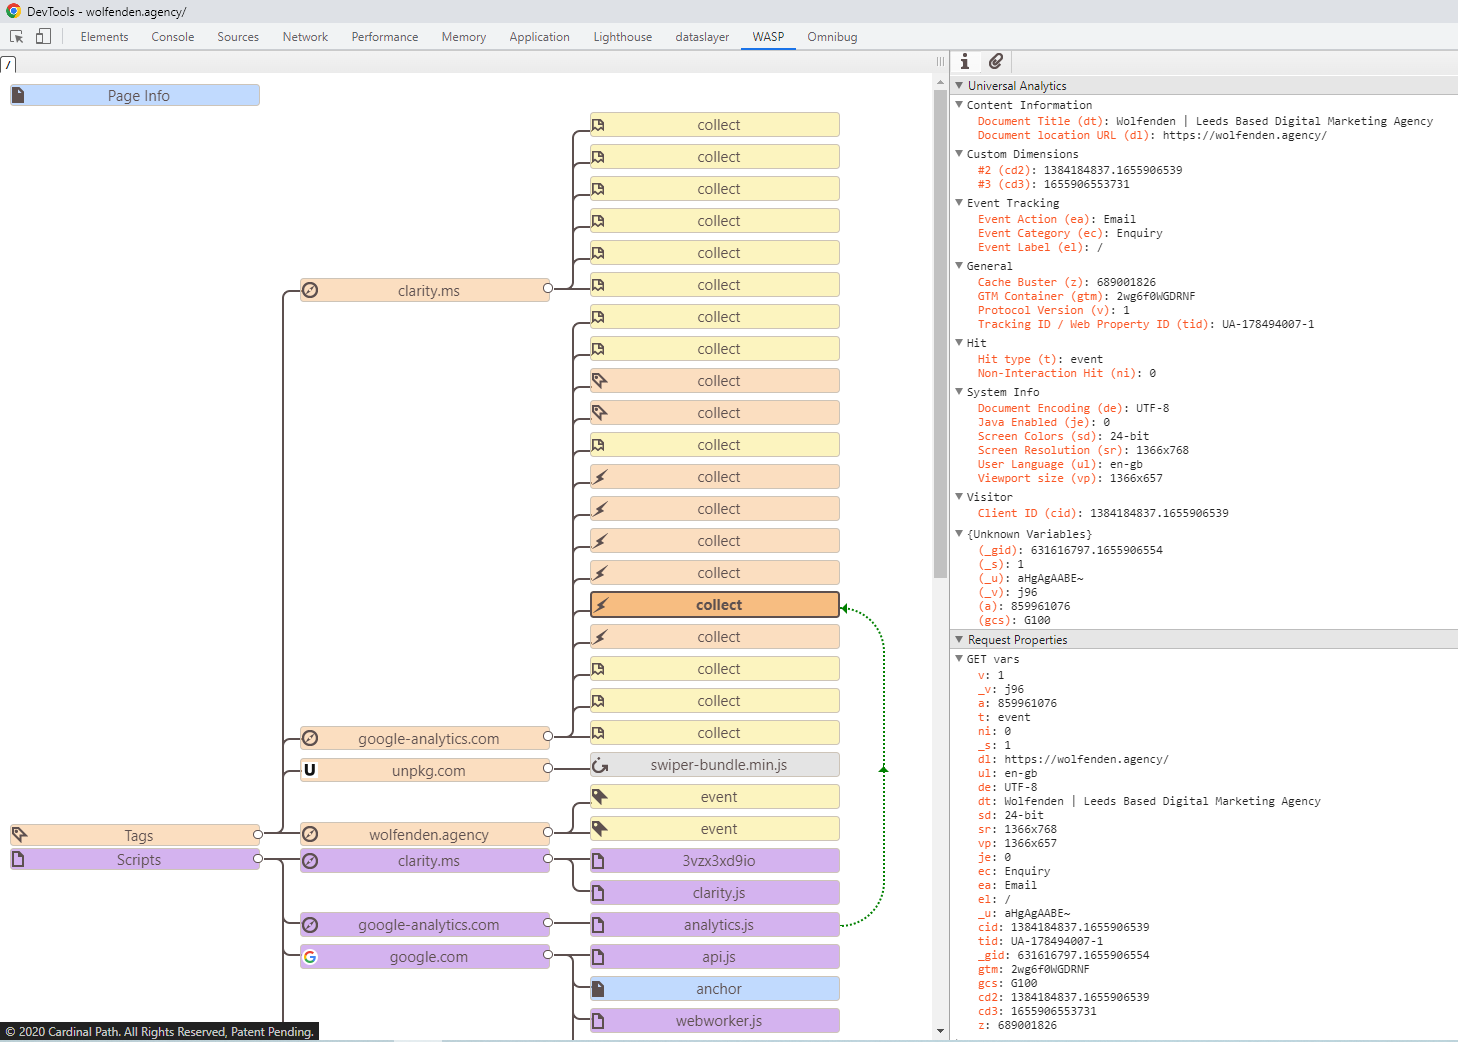1458x1042 pixels.
Task: Open the Elements tab
Action: (104, 37)
